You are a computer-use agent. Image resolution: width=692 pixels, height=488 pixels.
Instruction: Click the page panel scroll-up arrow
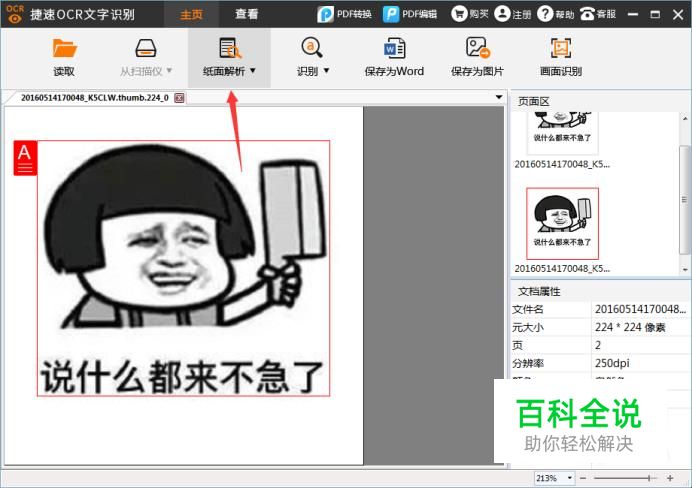[x=685, y=118]
